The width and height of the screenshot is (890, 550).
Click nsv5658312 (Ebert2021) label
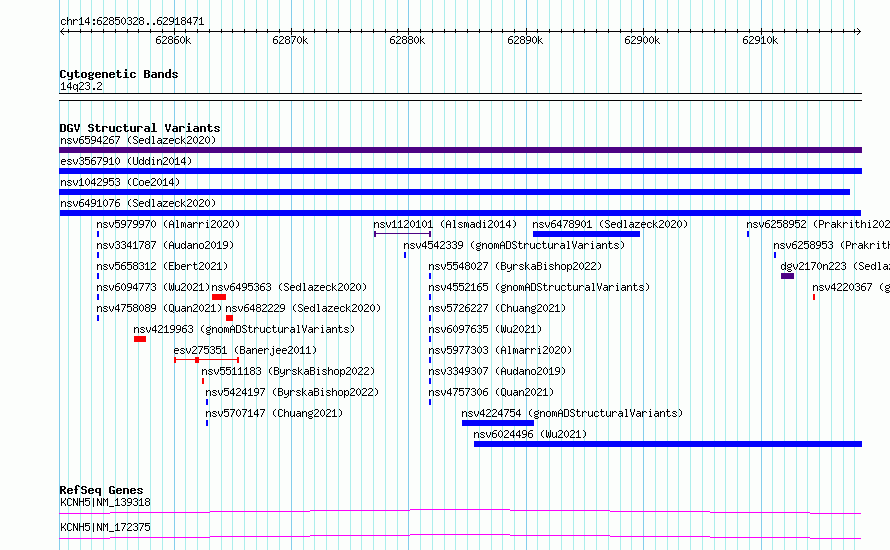tap(162, 266)
